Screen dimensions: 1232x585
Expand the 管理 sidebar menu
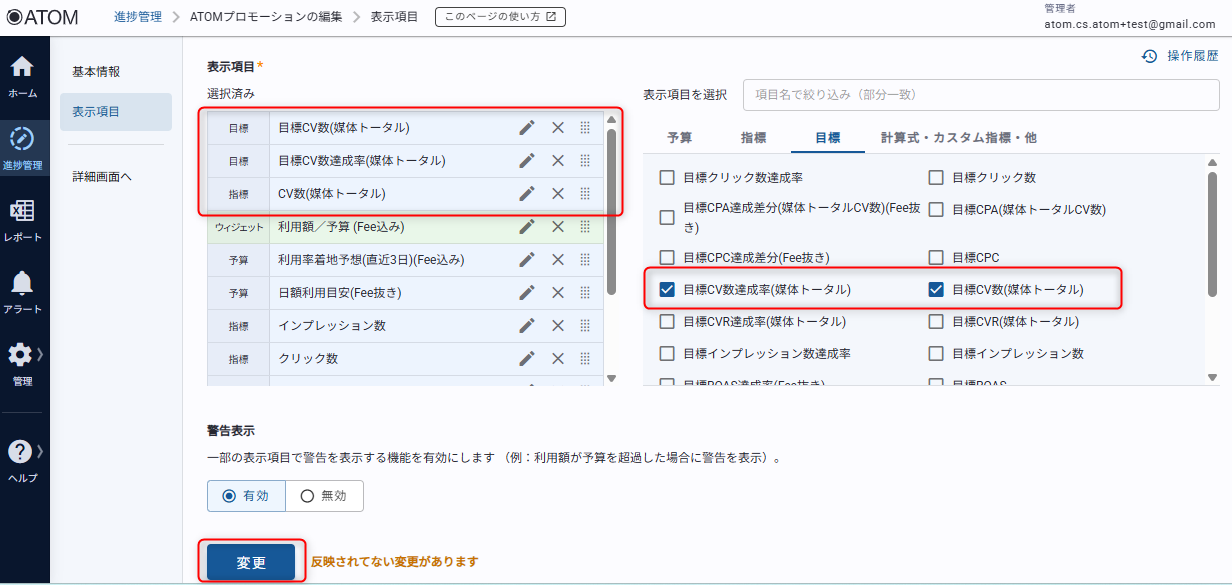click(x=22, y=357)
